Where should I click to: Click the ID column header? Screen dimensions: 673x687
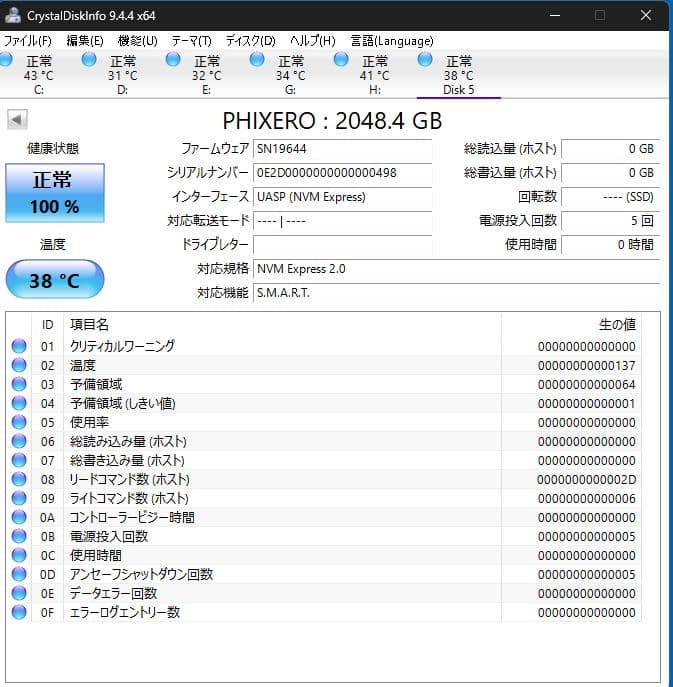click(x=47, y=325)
